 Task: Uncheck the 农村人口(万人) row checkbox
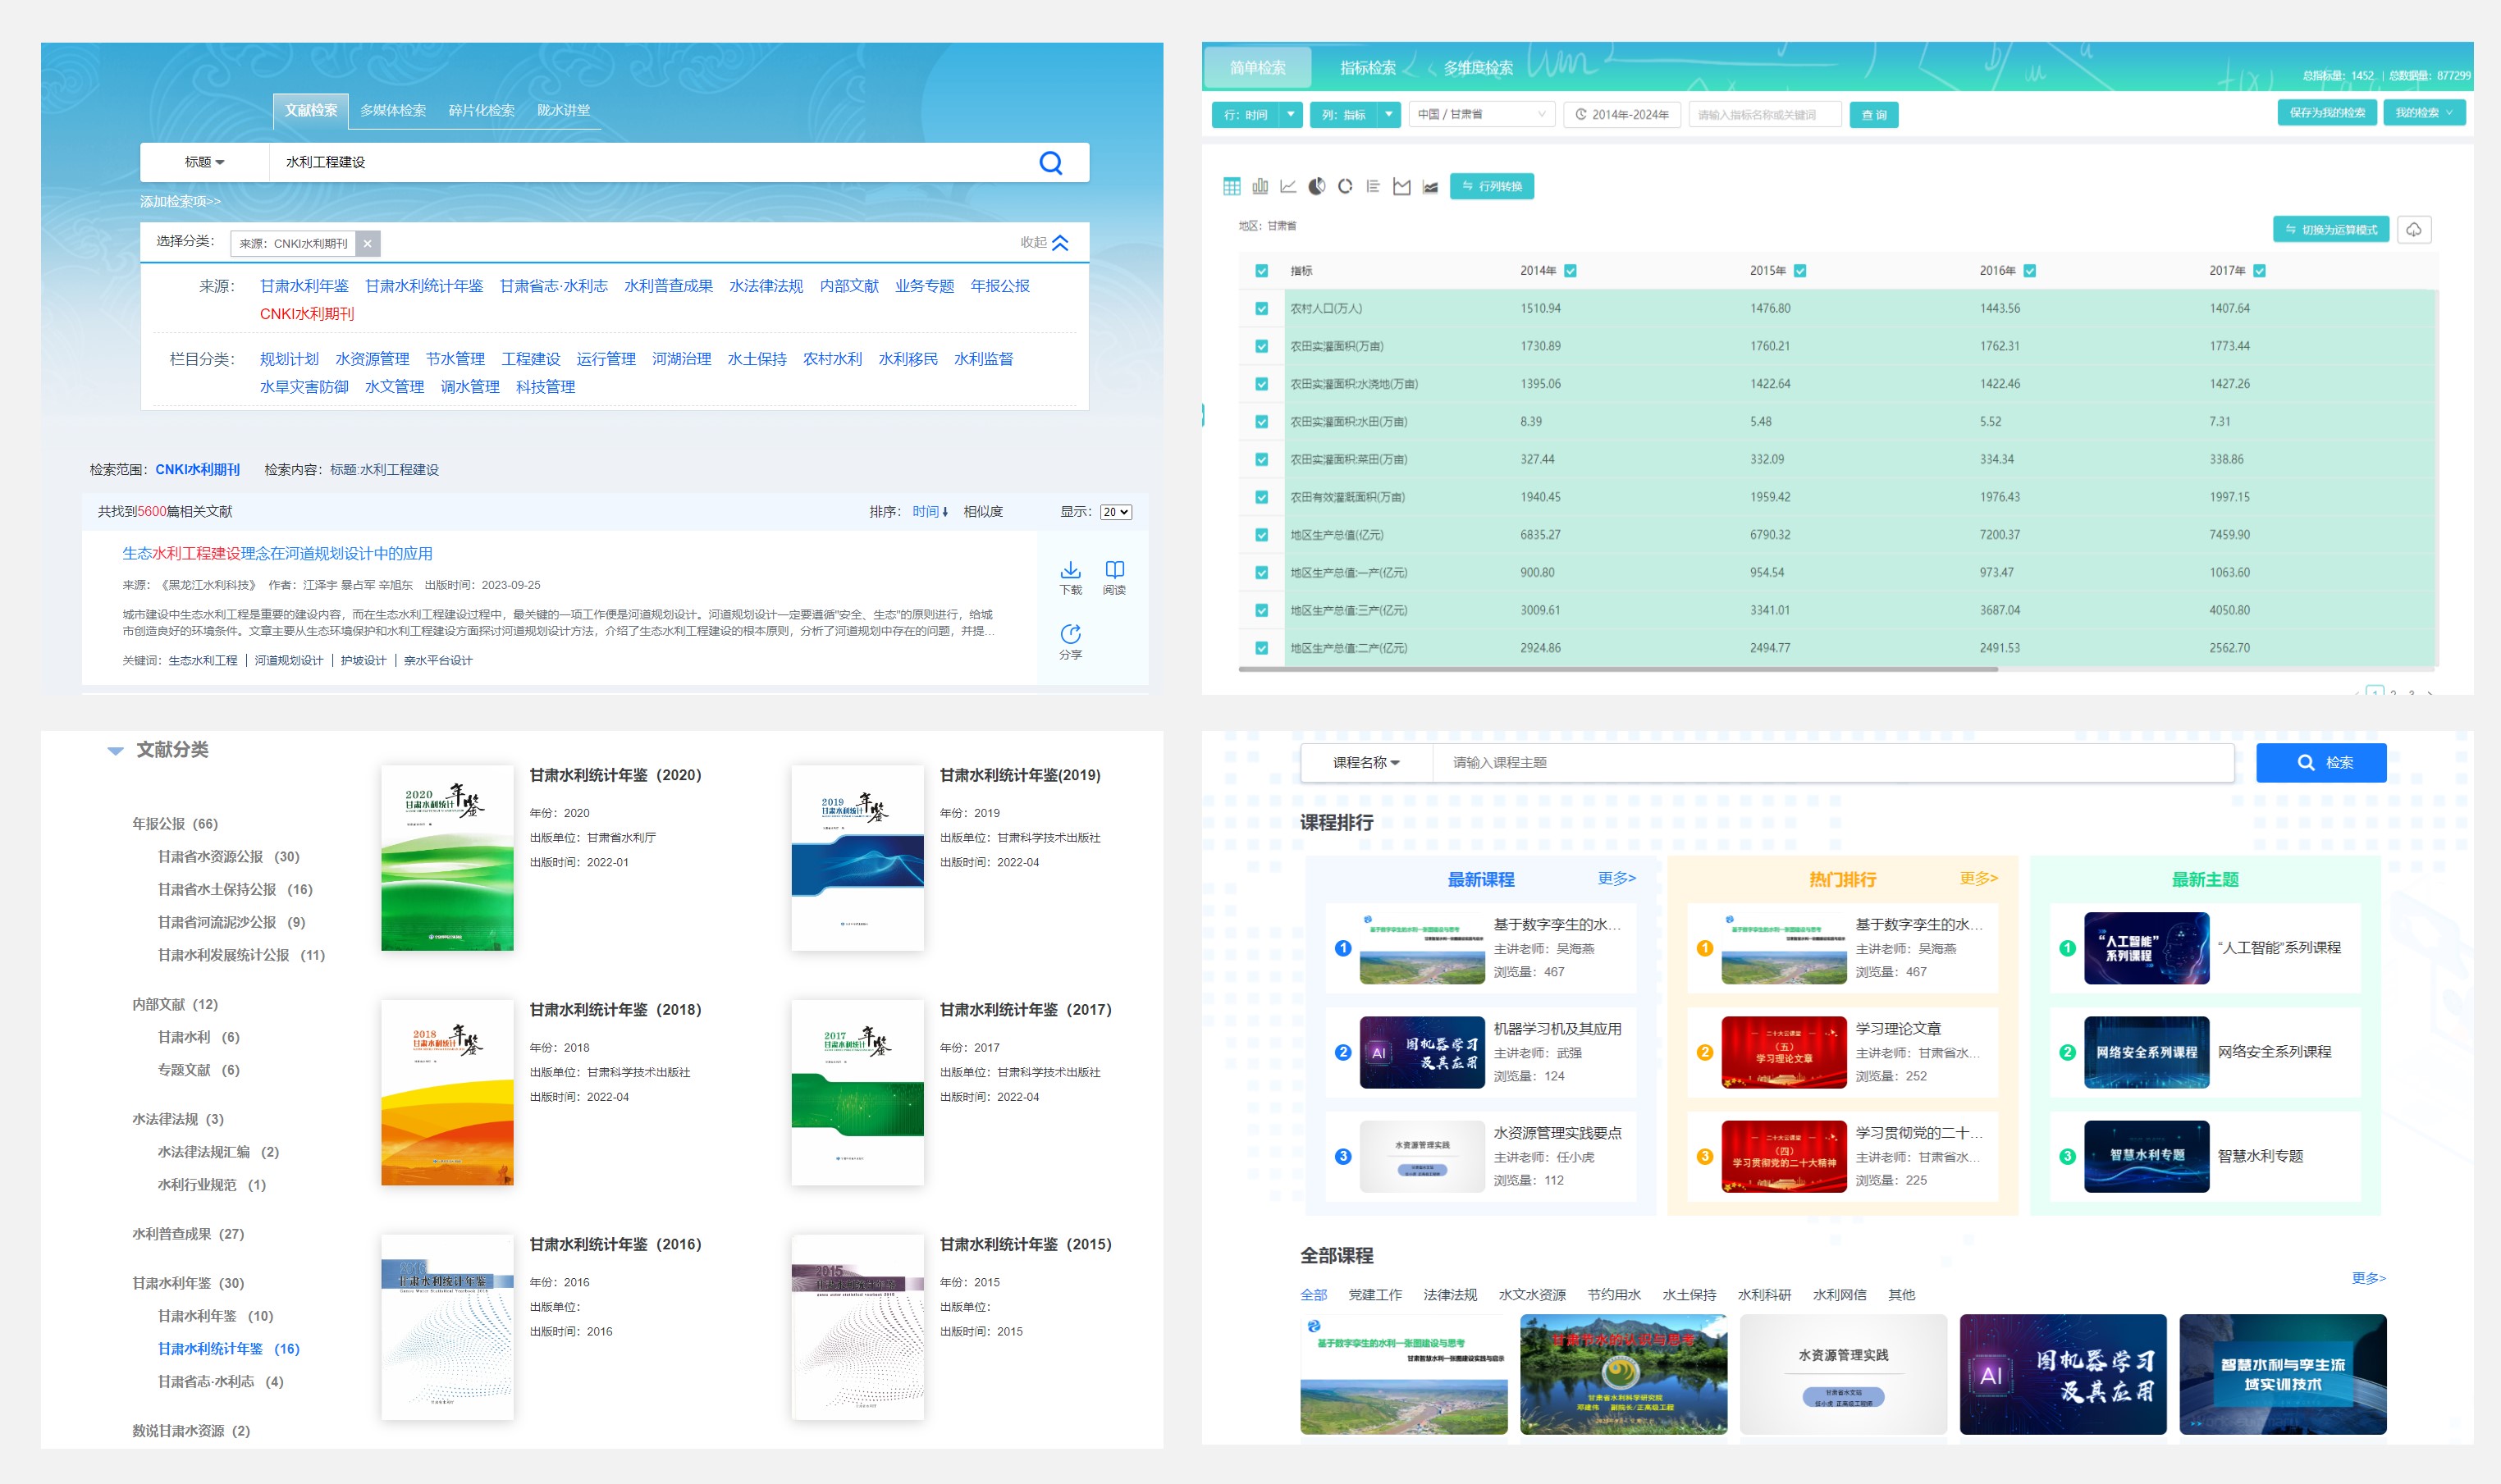pyautogui.click(x=1261, y=309)
